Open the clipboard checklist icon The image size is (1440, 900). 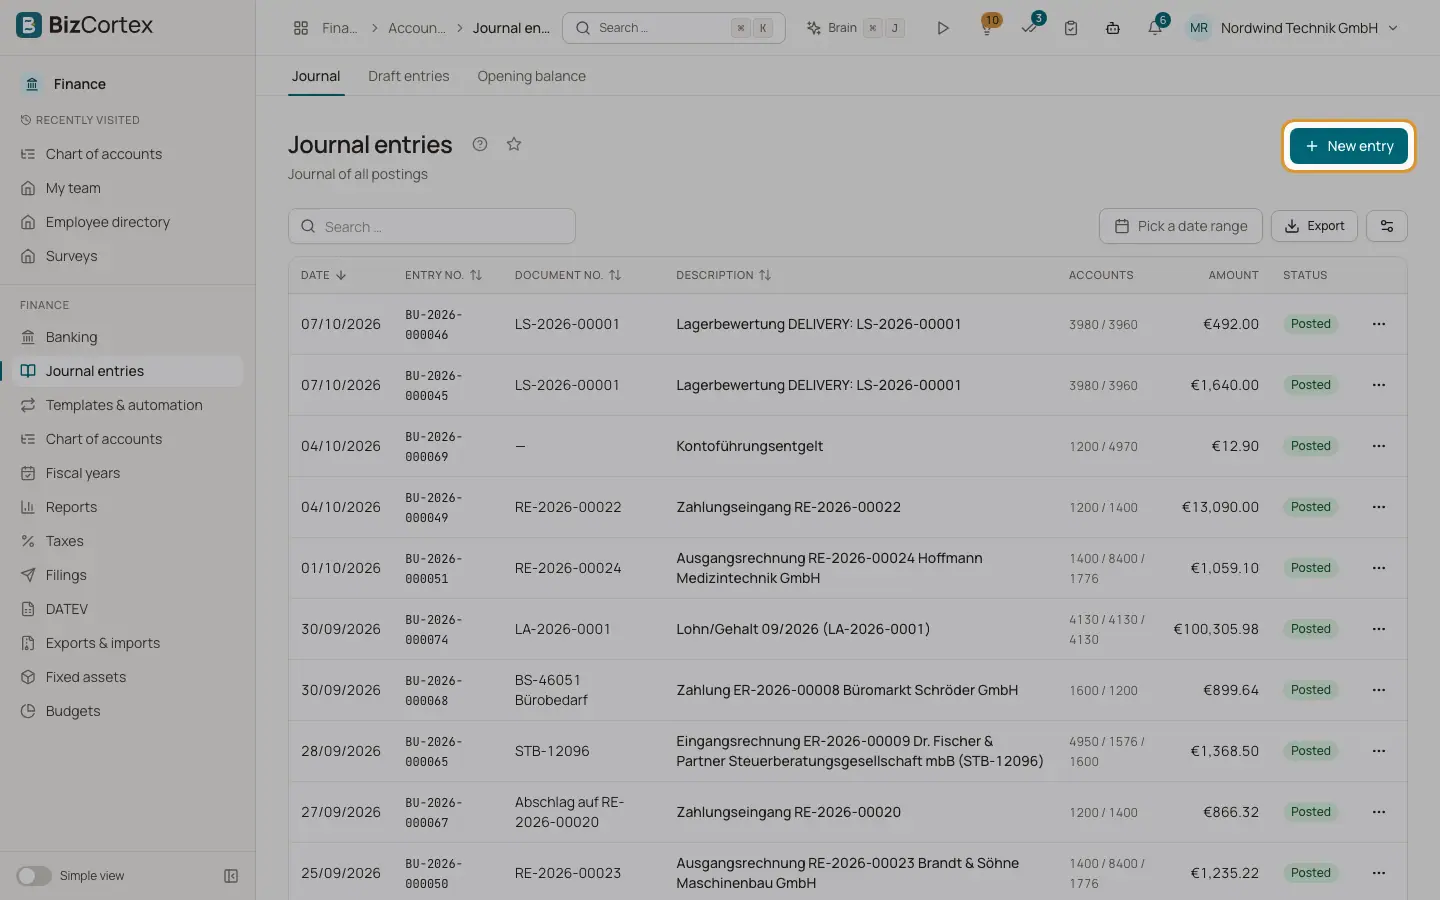pyautogui.click(x=1071, y=28)
